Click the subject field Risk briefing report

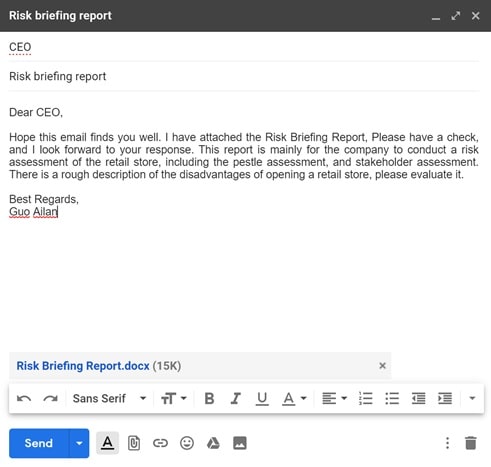point(244,76)
